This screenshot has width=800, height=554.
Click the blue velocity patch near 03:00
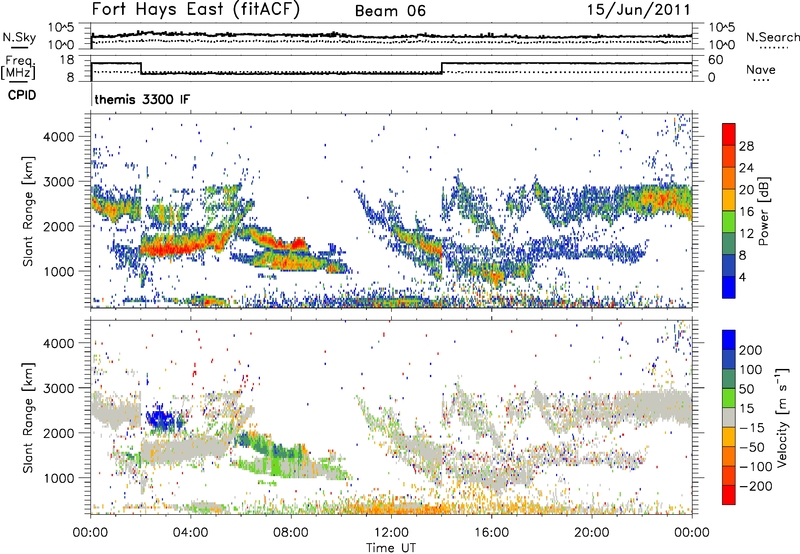point(163,419)
